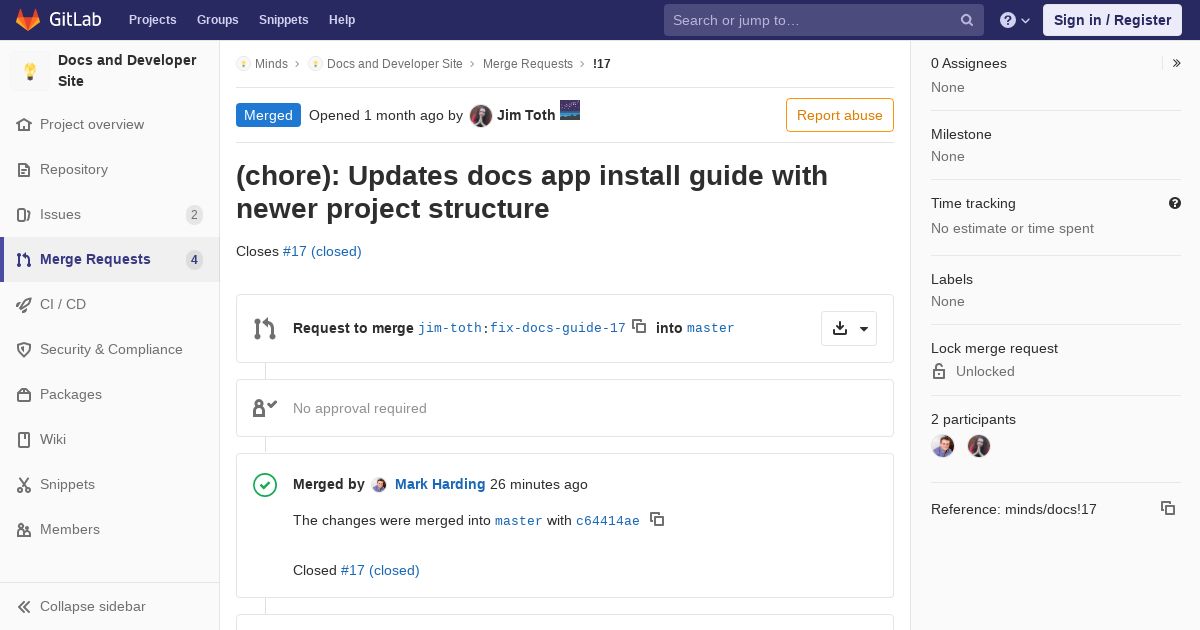Click the Packages bag icon
The width and height of the screenshot is (1200, 630).
(x=24, y=394)
